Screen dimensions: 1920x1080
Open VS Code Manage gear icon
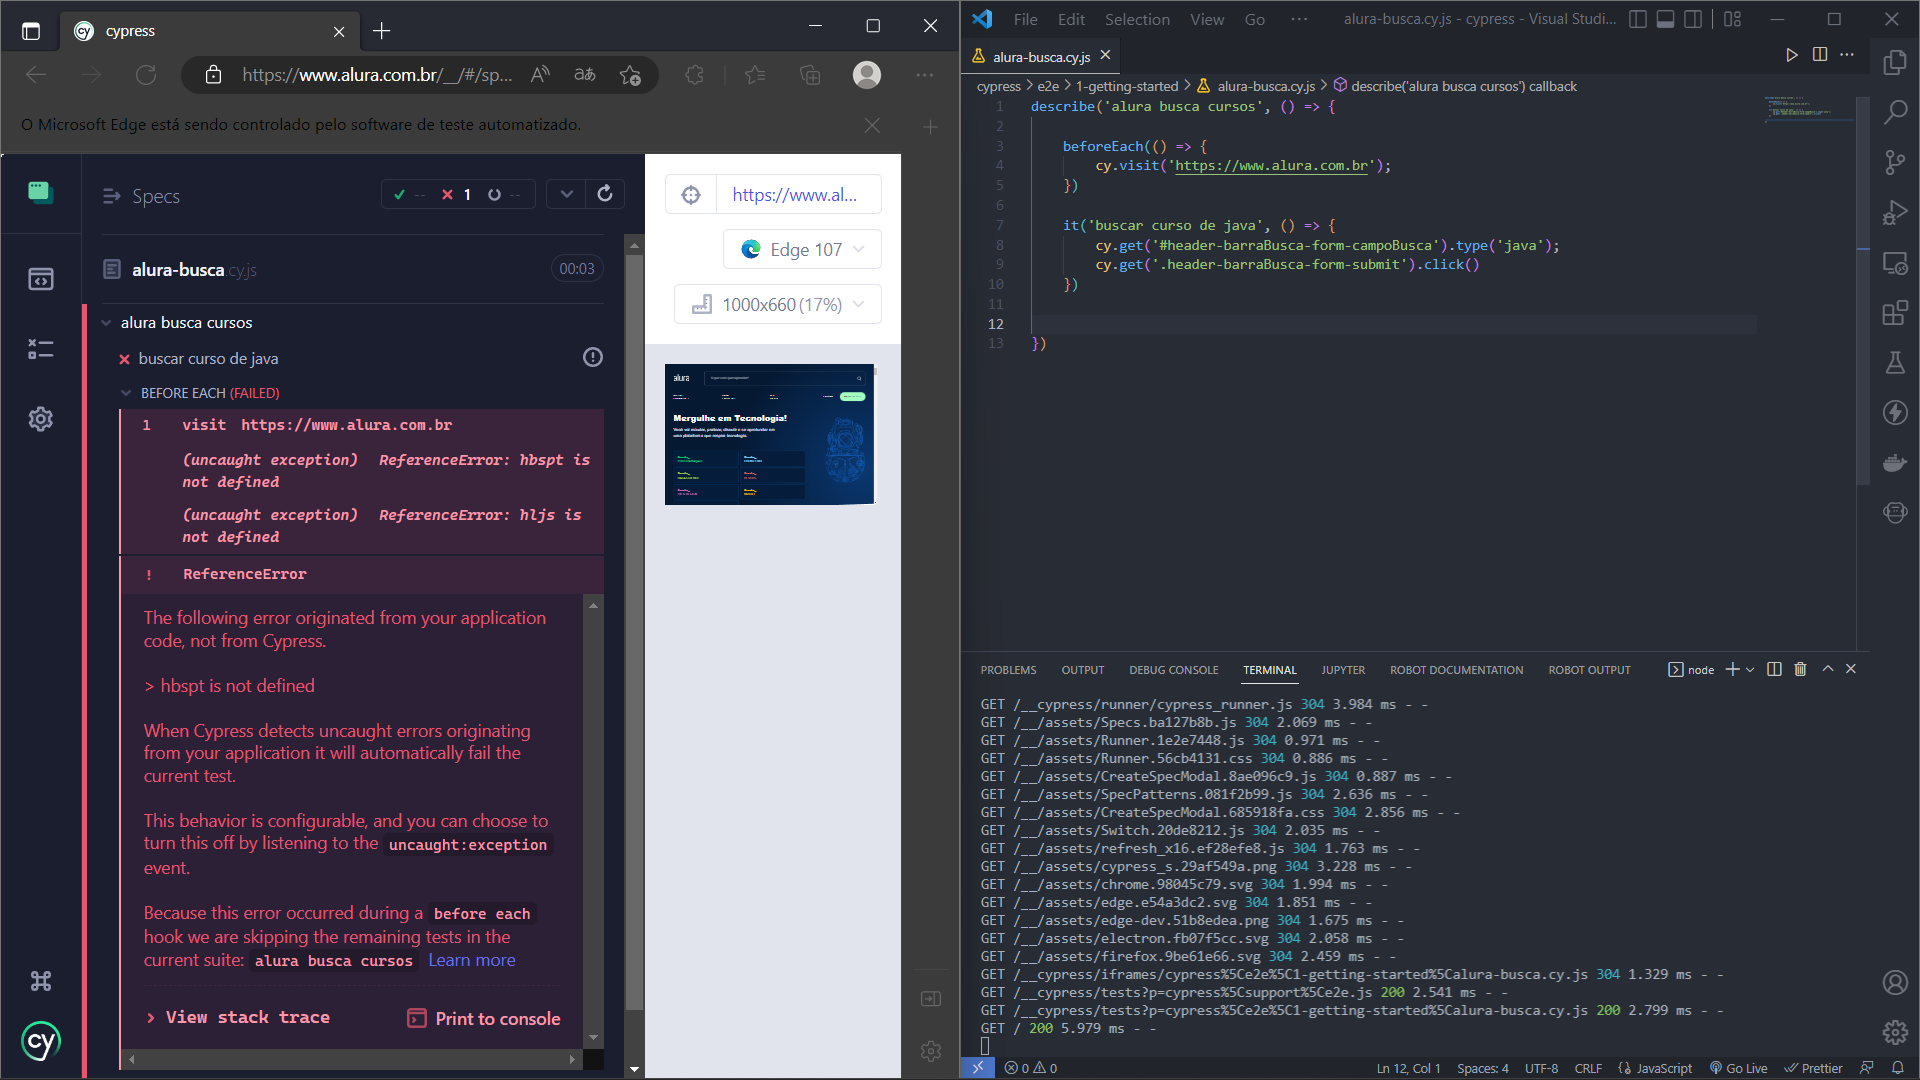[x=1895, y=1032]
